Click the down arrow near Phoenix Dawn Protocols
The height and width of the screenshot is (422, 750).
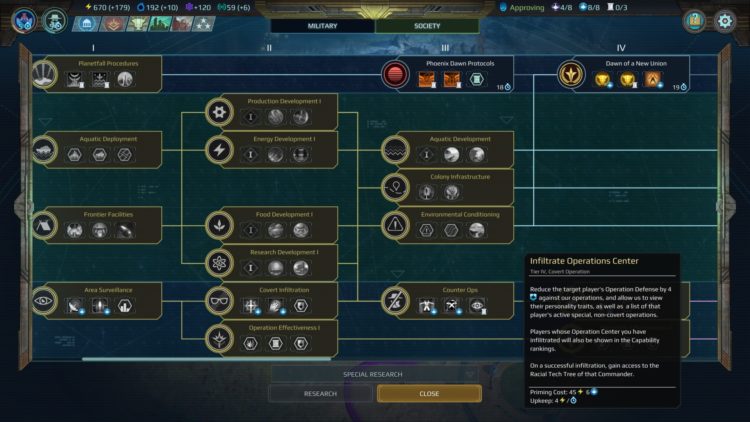[507, 119]
